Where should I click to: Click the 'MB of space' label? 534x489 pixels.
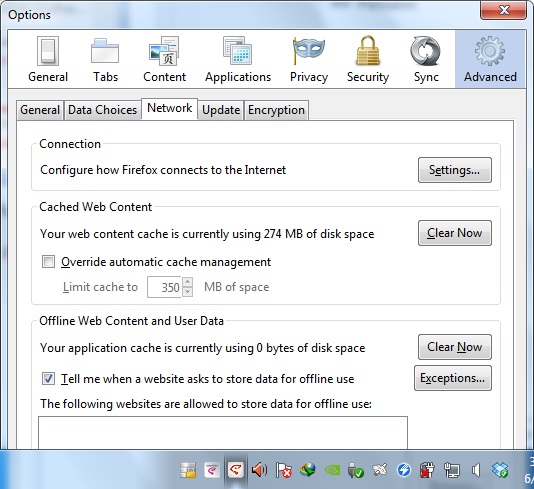tap(237, 287)
